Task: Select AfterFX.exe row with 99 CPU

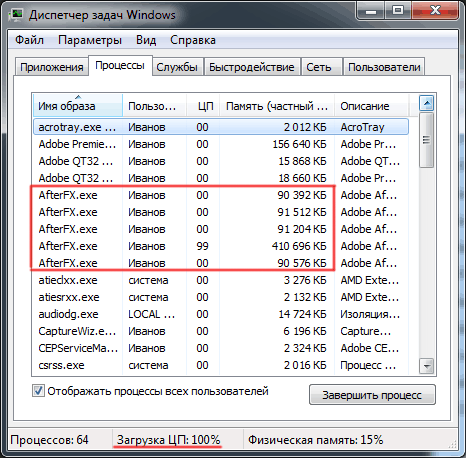Action: (x=221, y=246)
